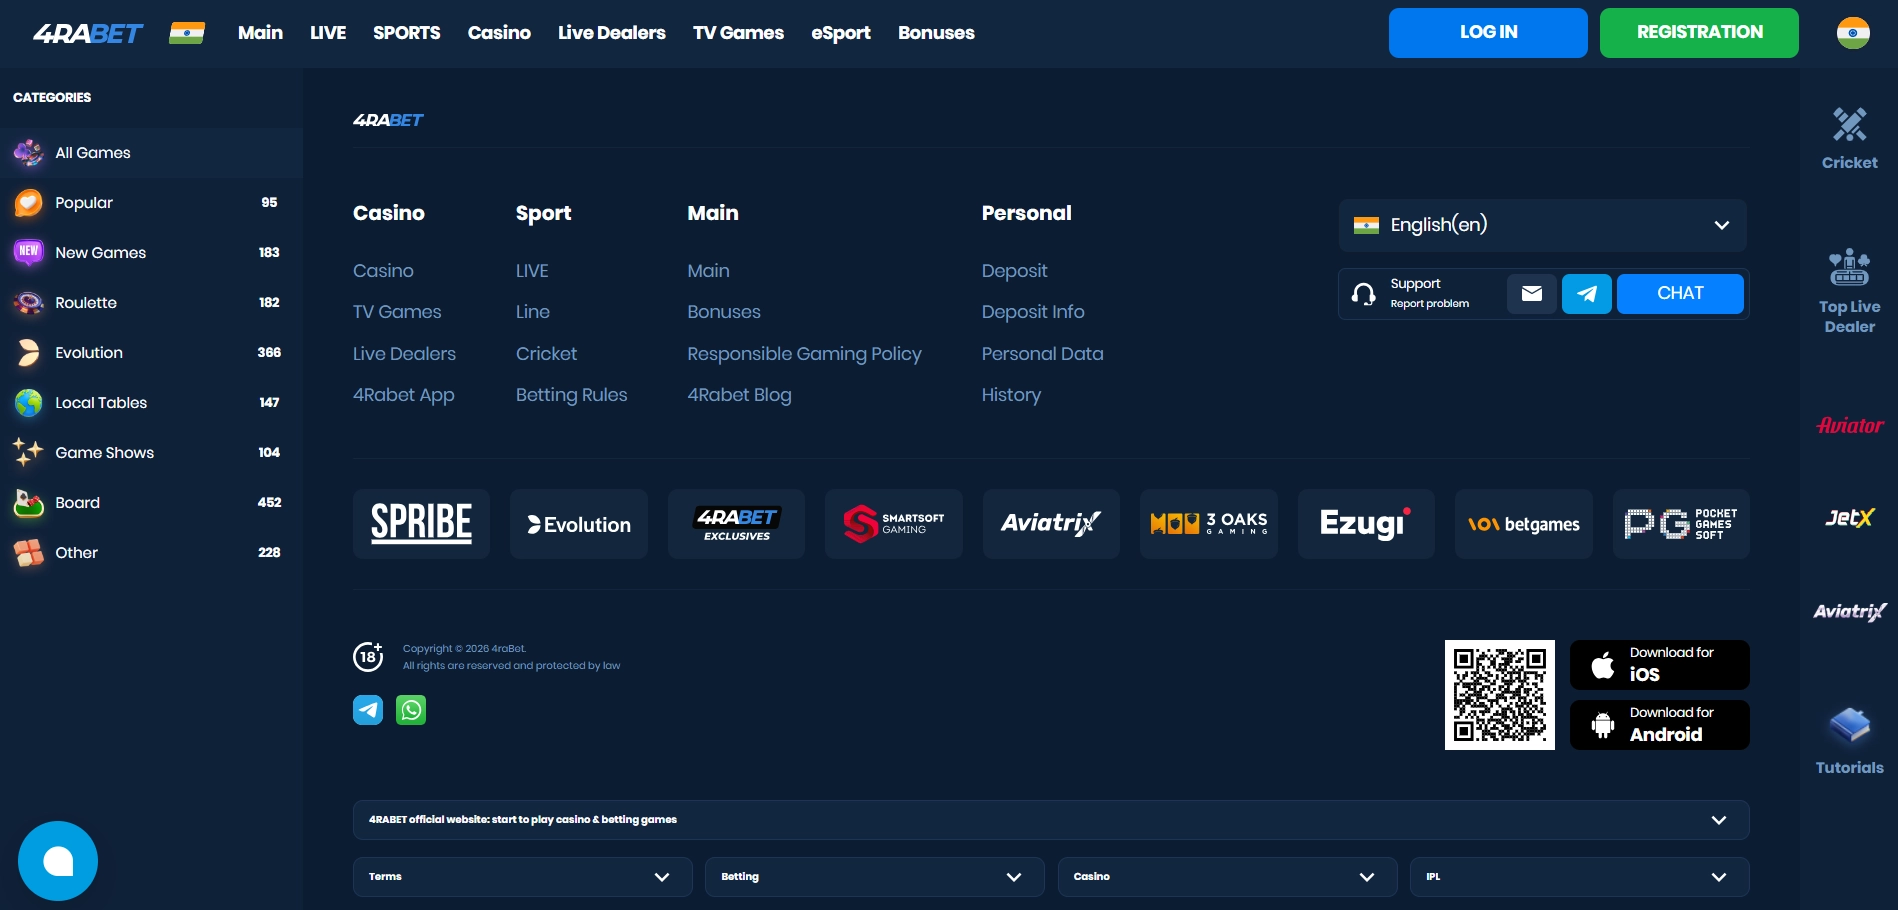The width and height of the screenshot is (1898, 910).
Task: Select Game Shows category
Action: (151, 453)
